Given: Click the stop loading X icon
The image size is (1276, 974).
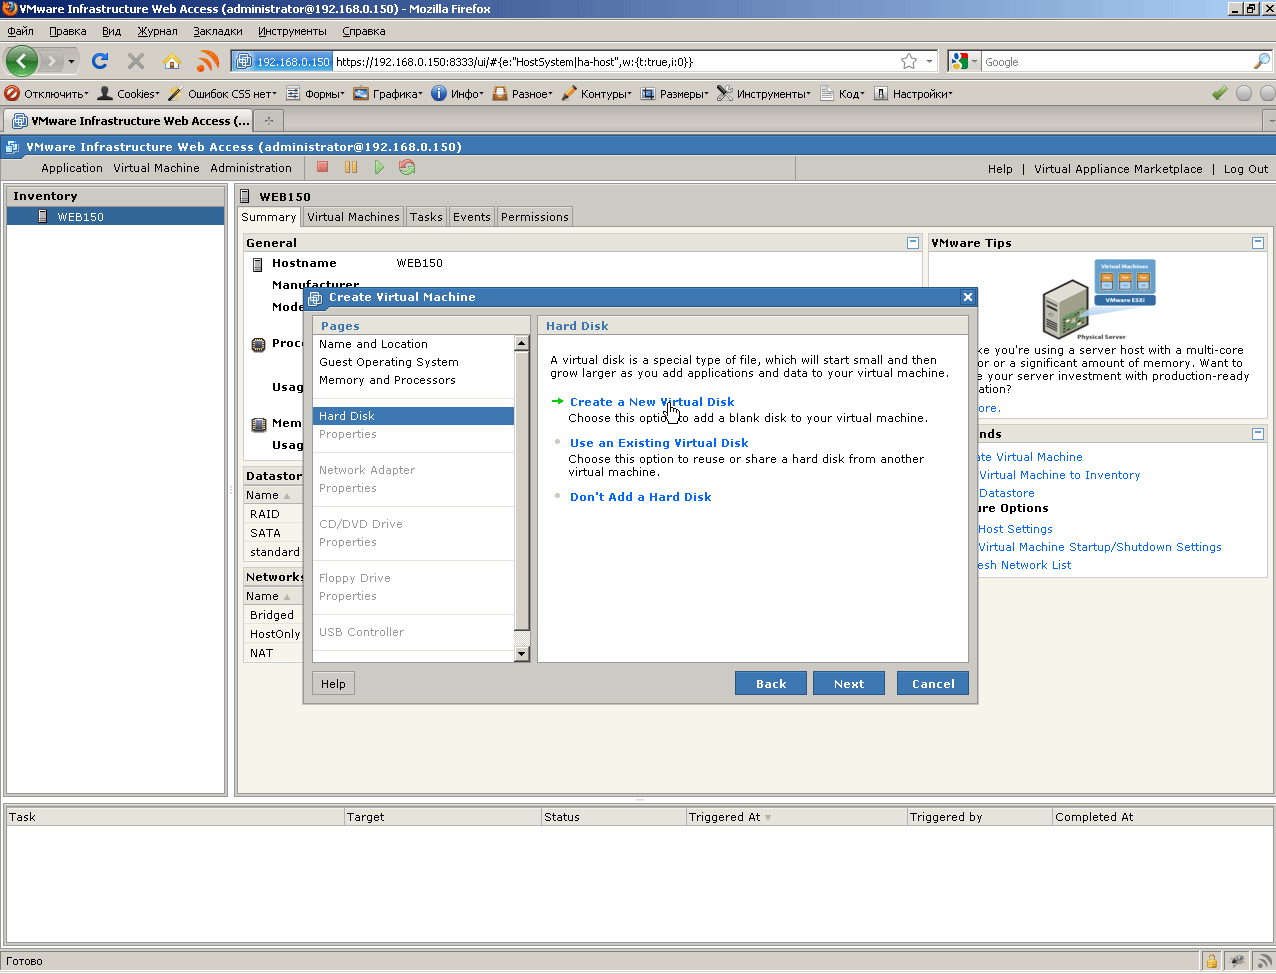Looking at the screenshot, I should tap(136, 61).
